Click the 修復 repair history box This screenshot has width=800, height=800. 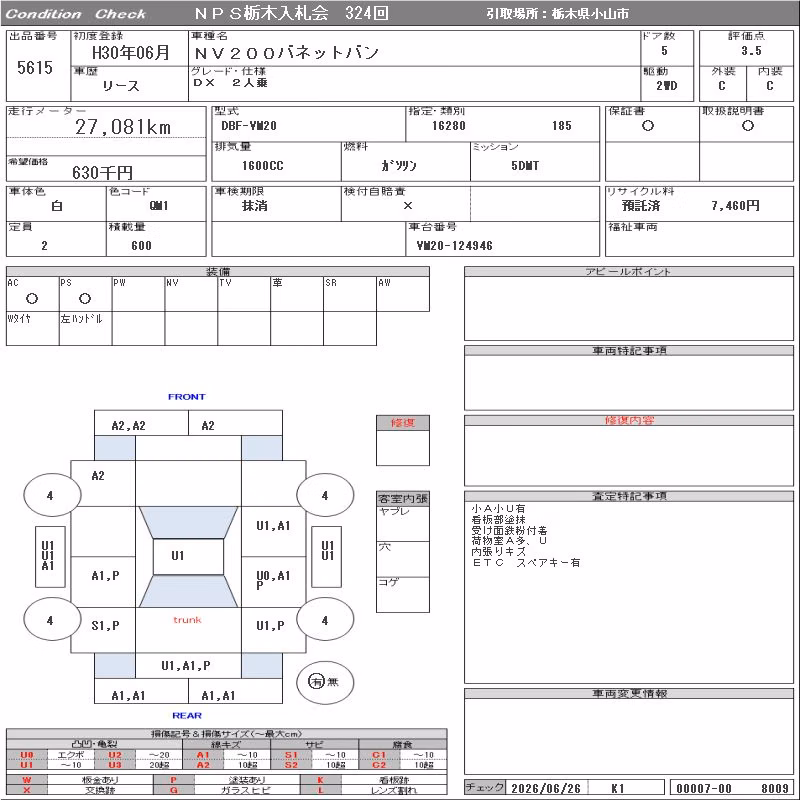(403, 440)
